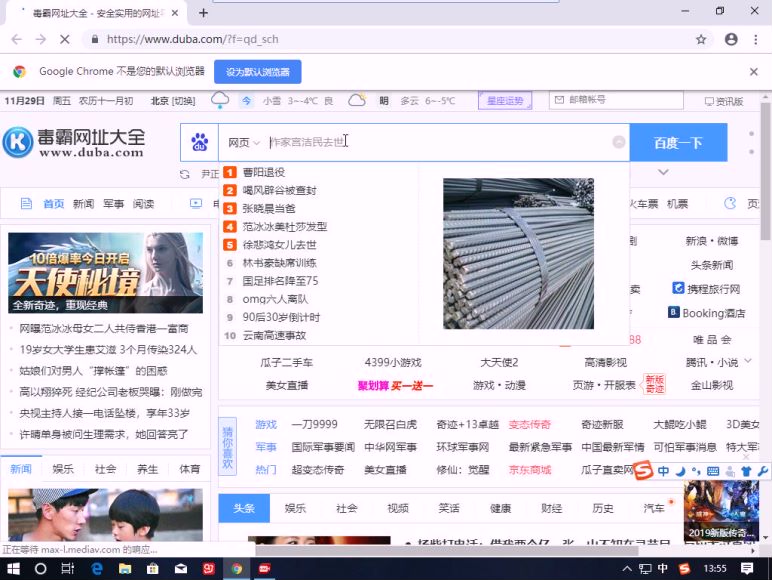772x580 pixels.
Task: Click the 设为默认浏览器 button
Action: click(257, 72)
